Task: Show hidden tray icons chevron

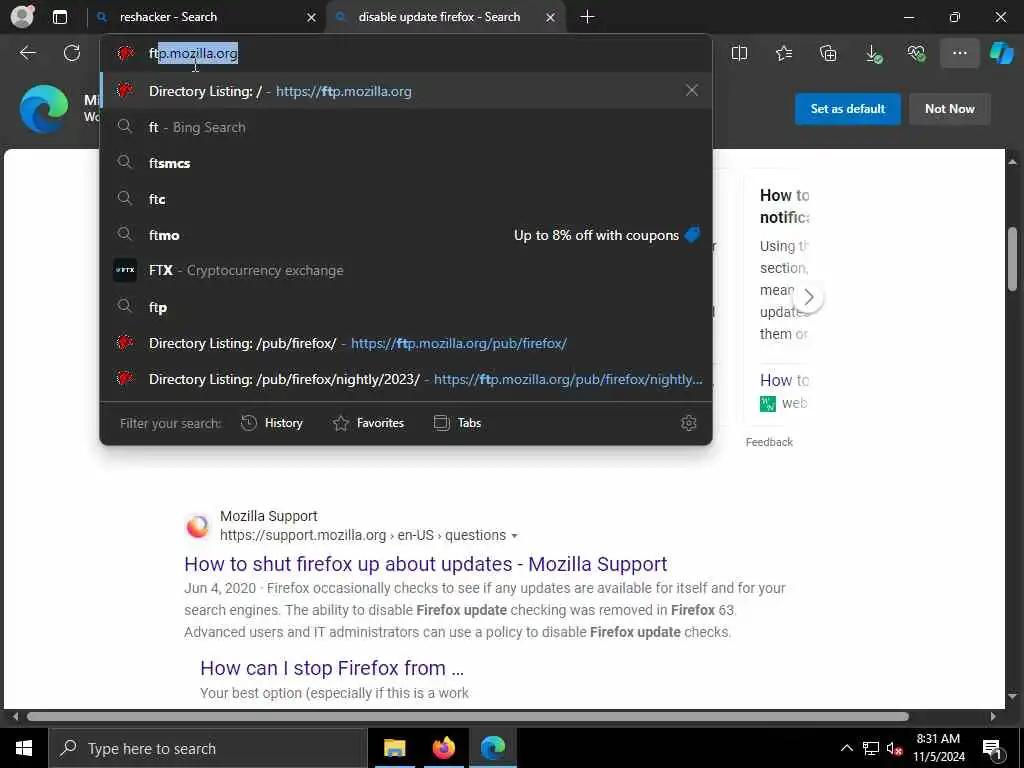Action: (x=846, y=748)
